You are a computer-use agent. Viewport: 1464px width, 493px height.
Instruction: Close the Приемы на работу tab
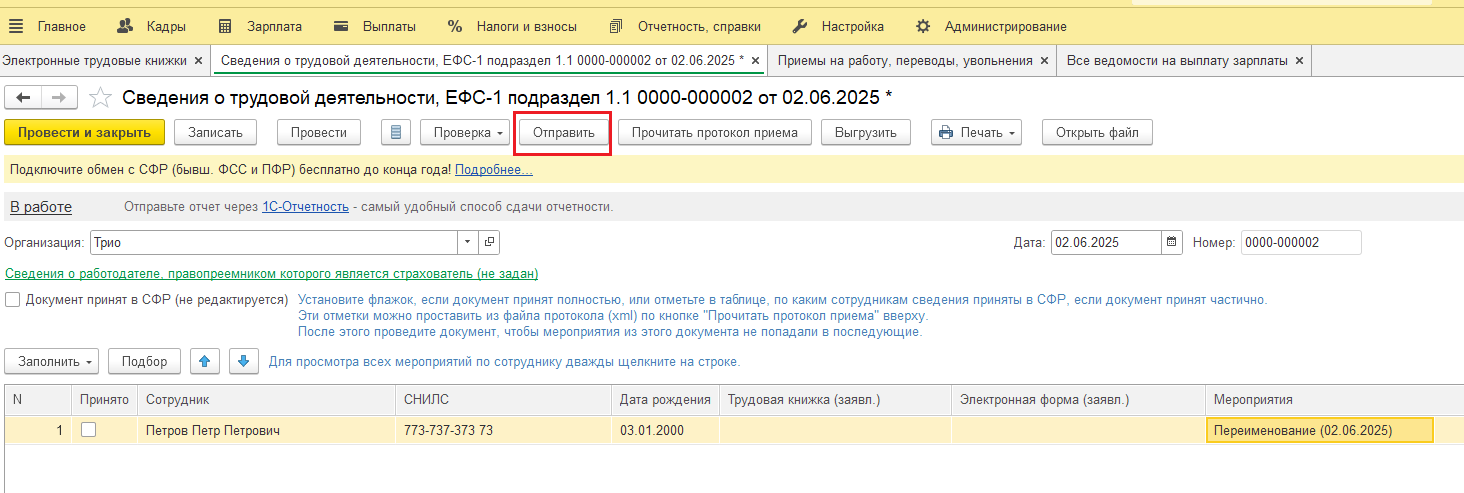coord(1044,61)
